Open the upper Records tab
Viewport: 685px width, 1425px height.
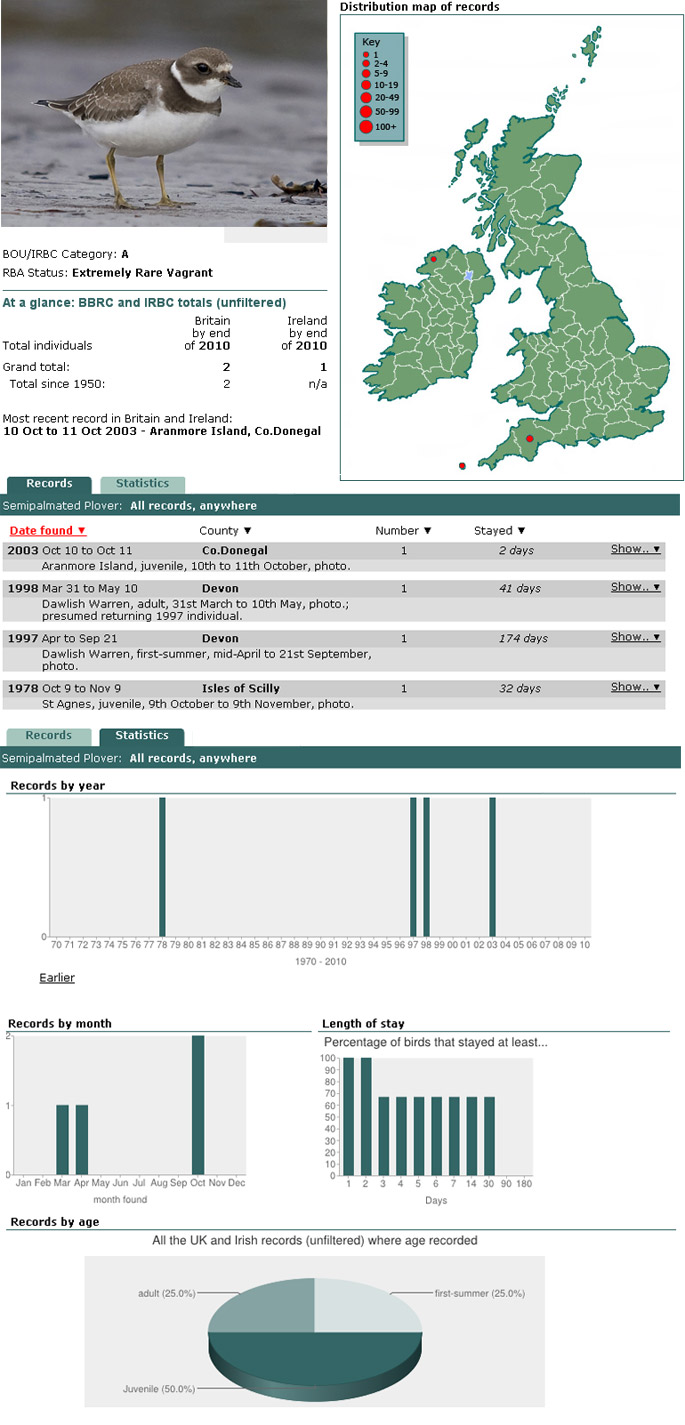pyautogui.click(x=49, y=484)
